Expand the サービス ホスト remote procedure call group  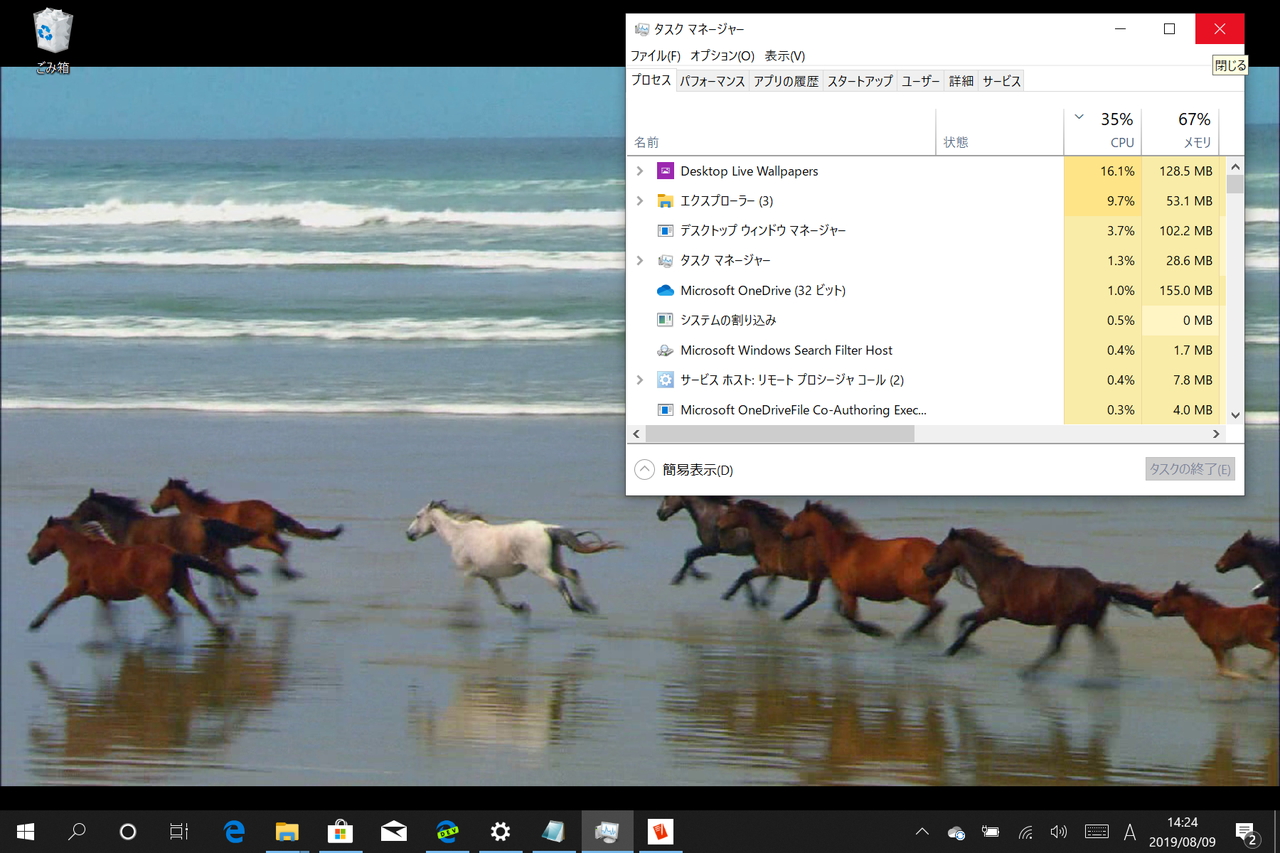click(640, 380)
